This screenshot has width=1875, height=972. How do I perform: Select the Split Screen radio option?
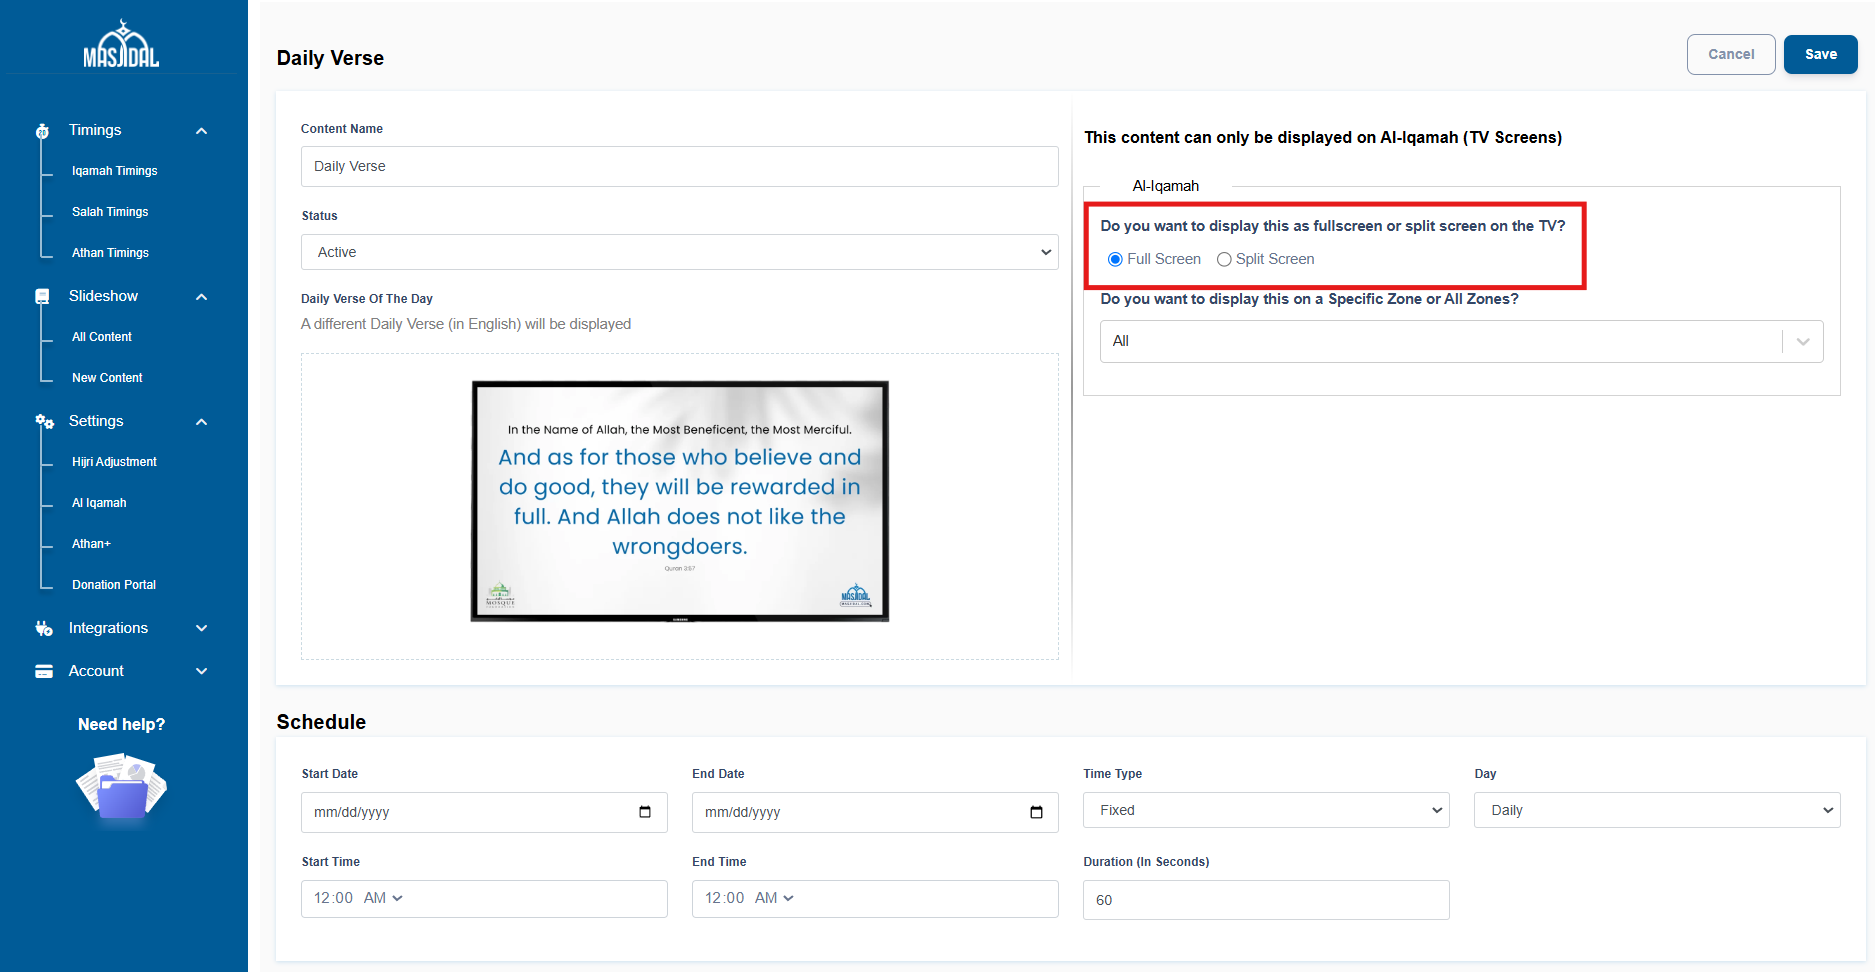click(1224, 260)
